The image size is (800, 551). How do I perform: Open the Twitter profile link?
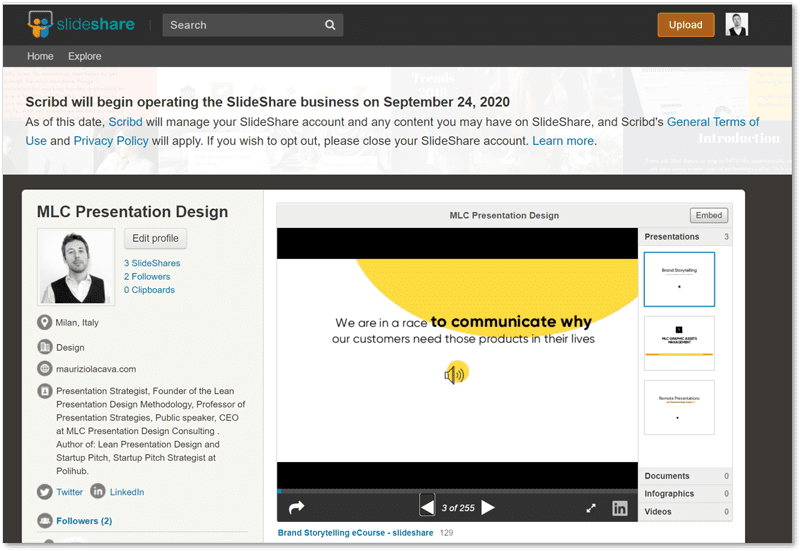[69, 492]
